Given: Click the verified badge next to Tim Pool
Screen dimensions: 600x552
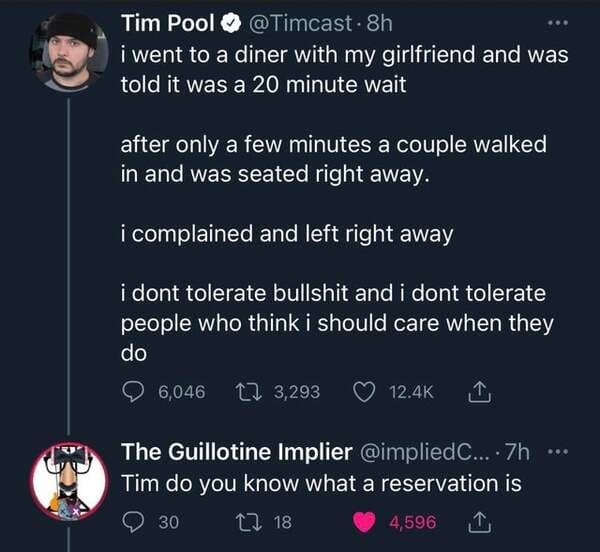Looking at the screenshot, I should 231,24.
